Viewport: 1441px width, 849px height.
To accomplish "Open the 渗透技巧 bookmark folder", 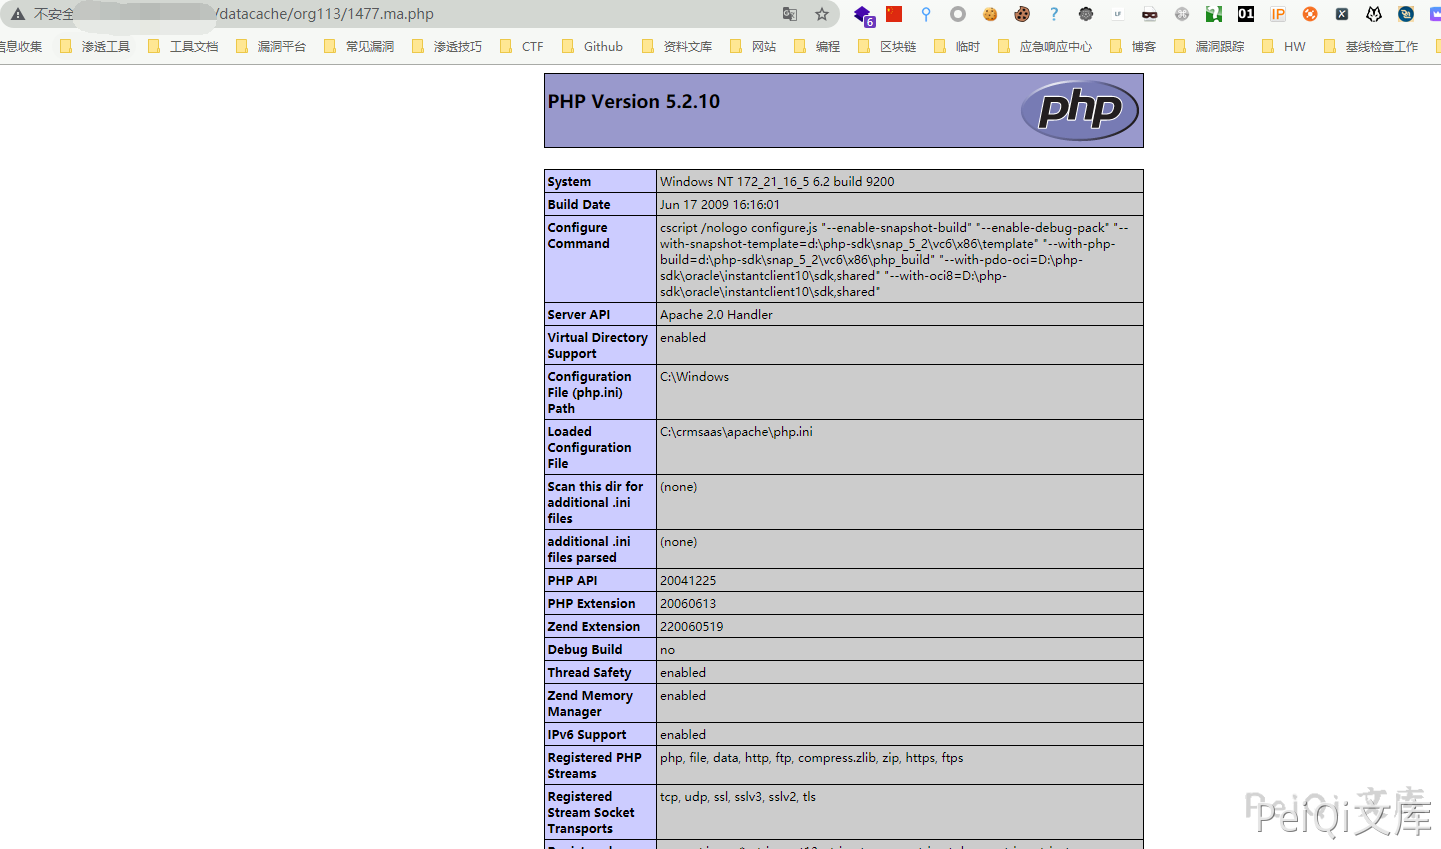I will (447, 46).
